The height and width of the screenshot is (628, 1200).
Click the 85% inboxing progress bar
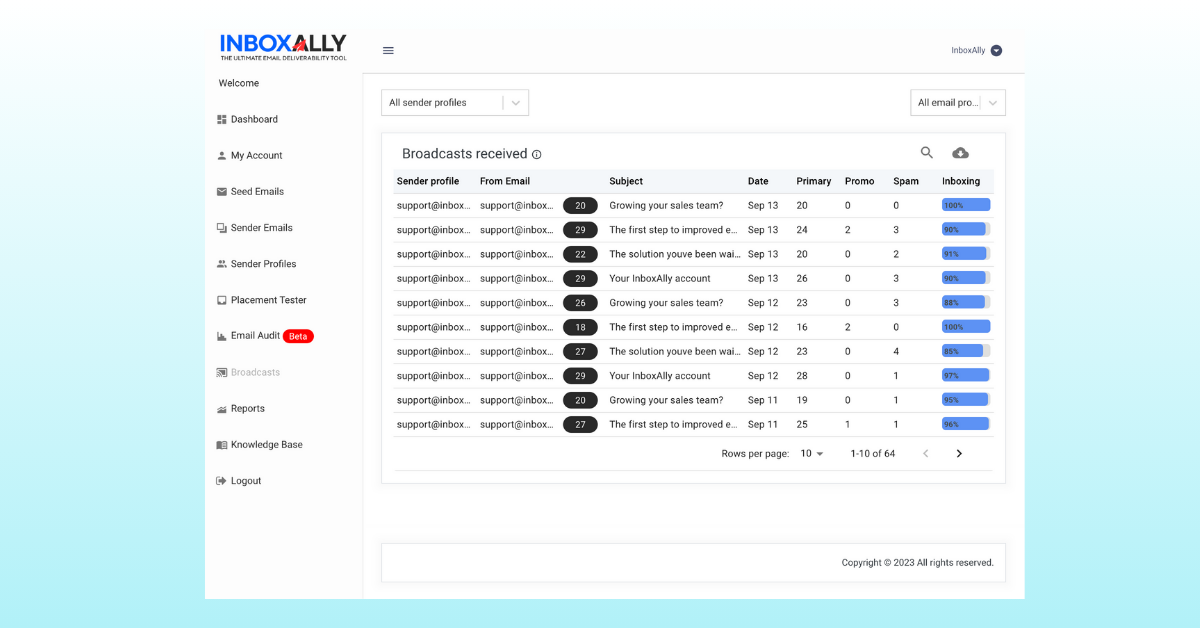tap(965, 351)
